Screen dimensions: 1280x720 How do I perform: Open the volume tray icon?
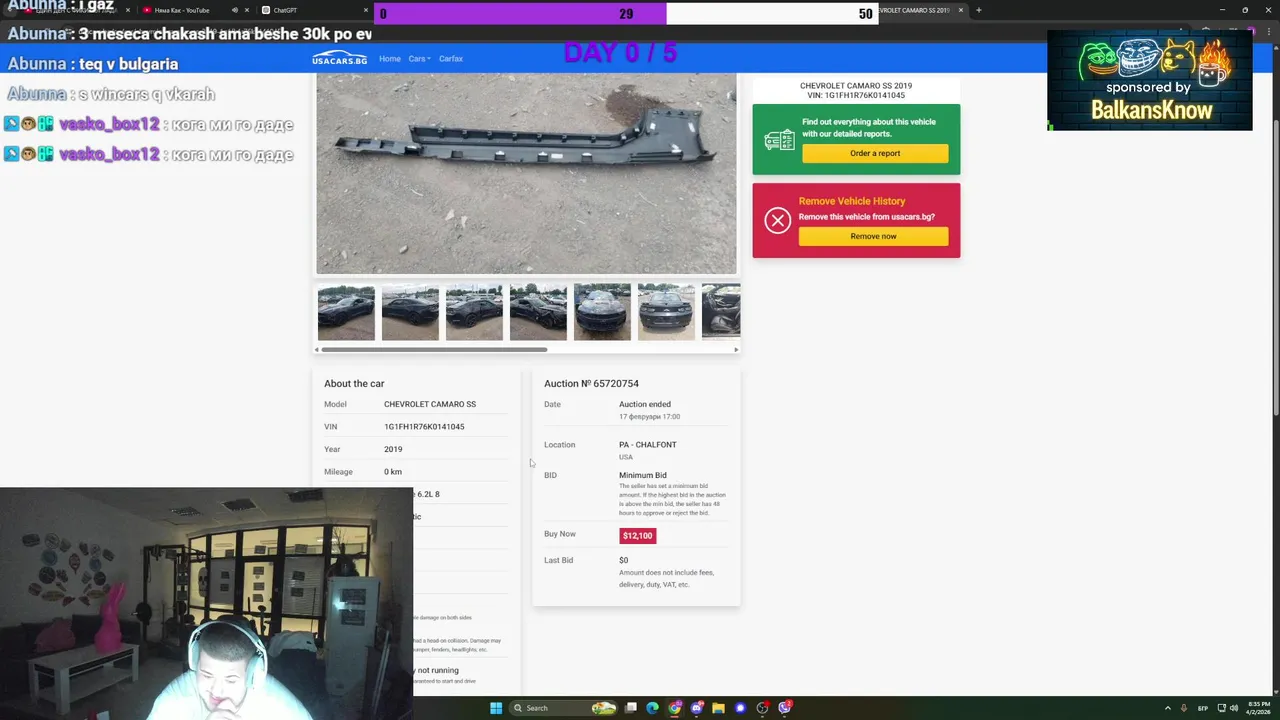[1233, 708]
